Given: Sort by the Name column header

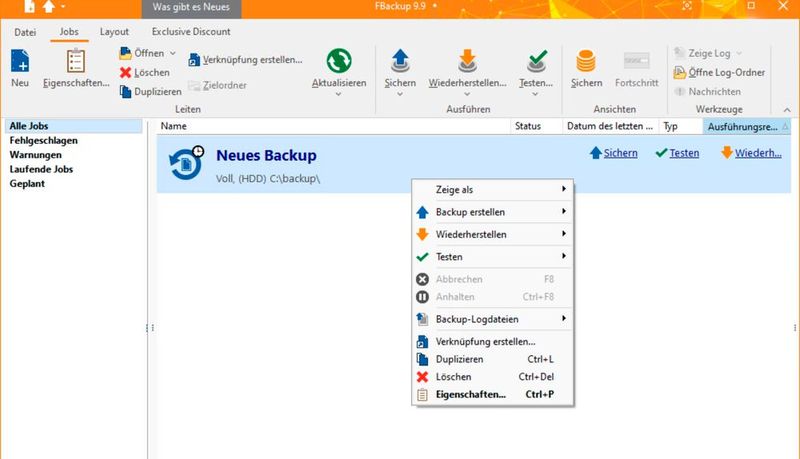Looking at the screenshot, I should tap(334, 126).
